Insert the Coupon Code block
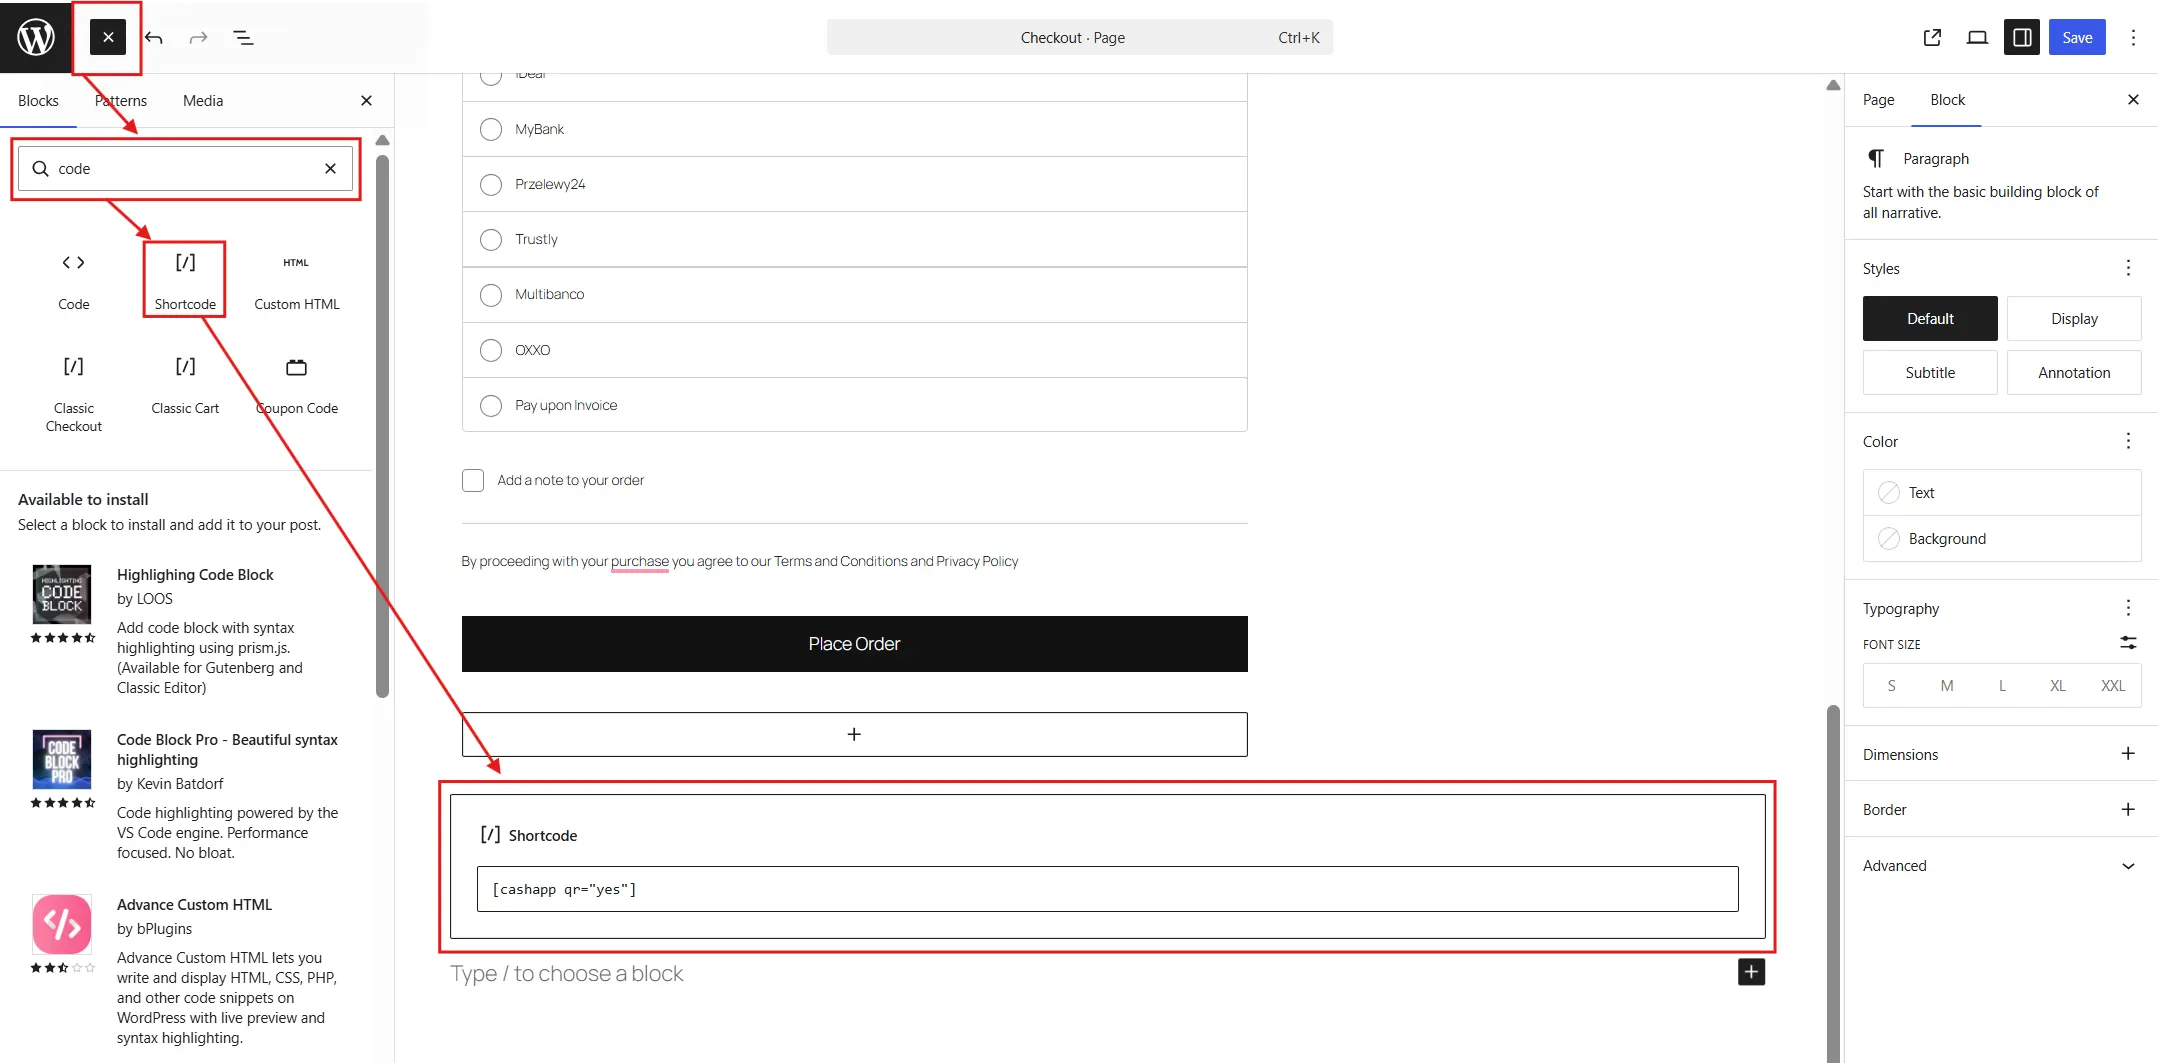The height and width of the screenshot is (1063, 2158). point(296,385)
